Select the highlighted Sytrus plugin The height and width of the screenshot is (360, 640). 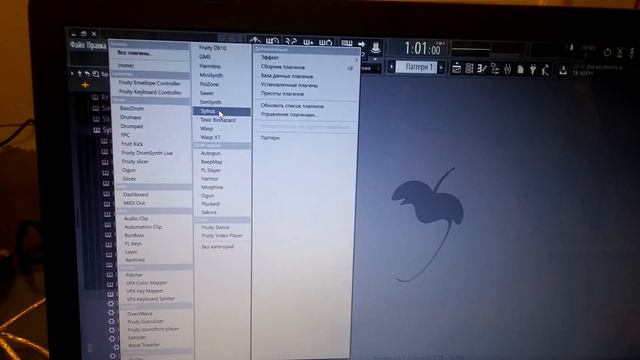[x=221, y=111]
